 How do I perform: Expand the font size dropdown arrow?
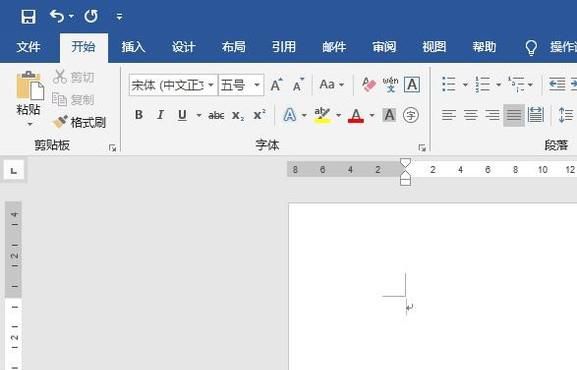pyautogui.click(x=257, y=85)
